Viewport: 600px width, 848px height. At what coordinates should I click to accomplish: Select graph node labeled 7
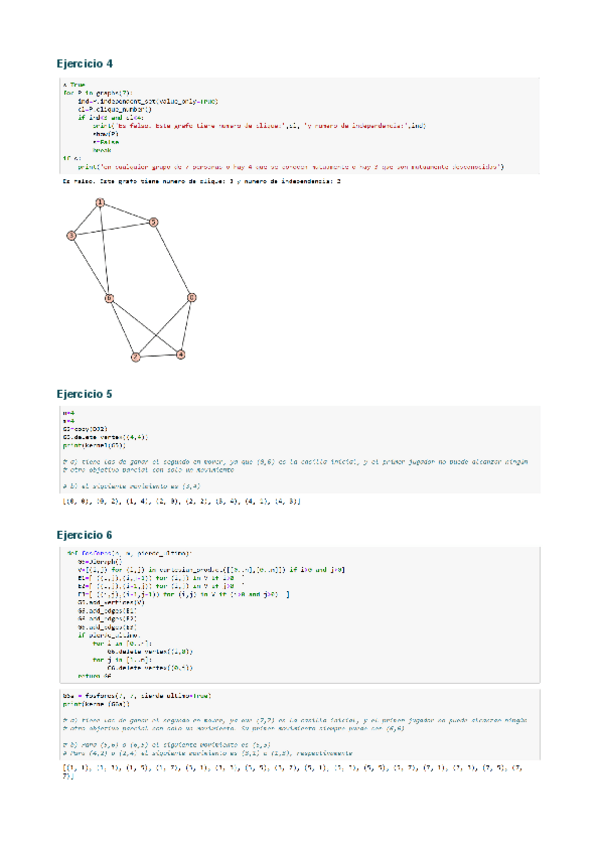(135, 356)
